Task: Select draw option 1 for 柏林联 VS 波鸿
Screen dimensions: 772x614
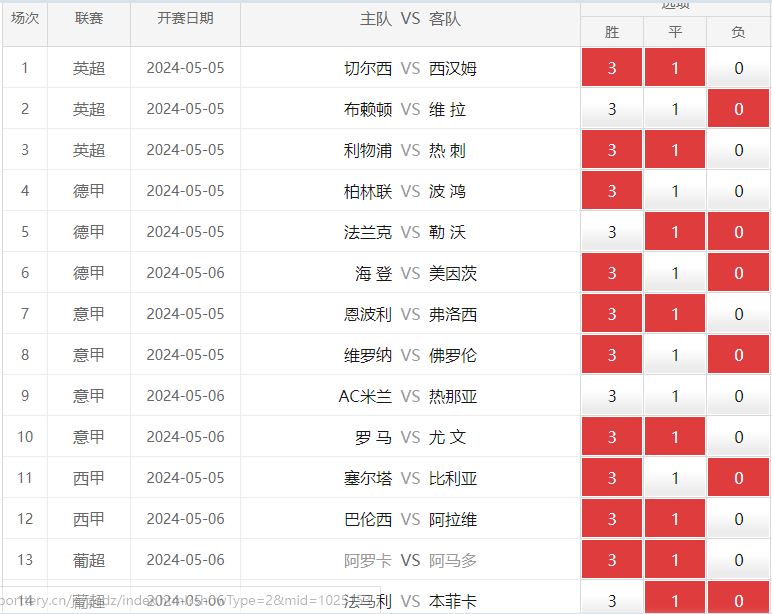Action: pos(675,190)
